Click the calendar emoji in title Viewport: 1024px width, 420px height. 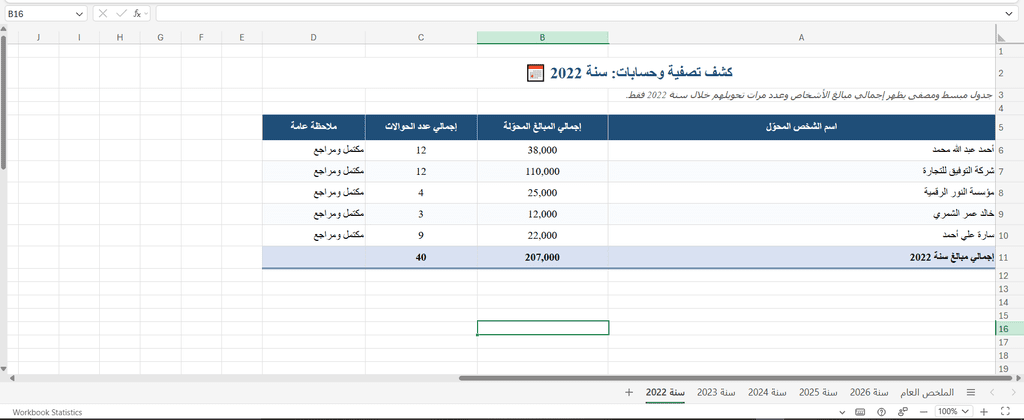(x=535, y=73)
